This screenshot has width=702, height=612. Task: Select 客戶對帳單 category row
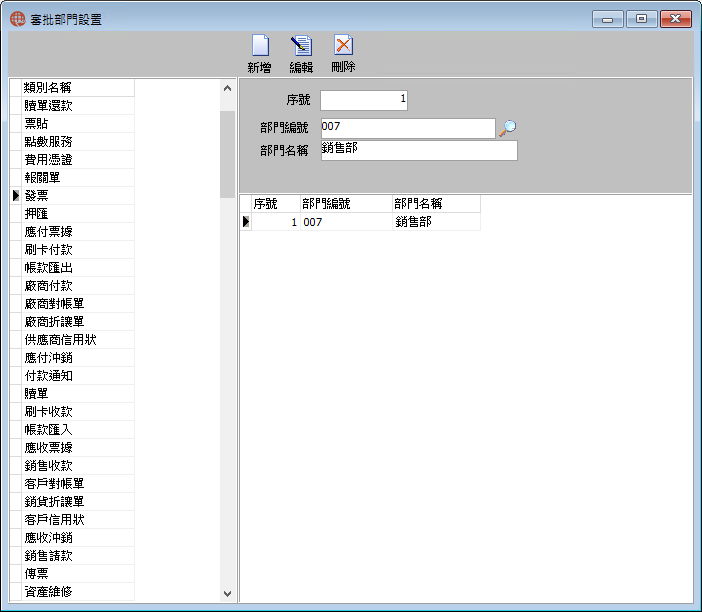click(78, 484)
